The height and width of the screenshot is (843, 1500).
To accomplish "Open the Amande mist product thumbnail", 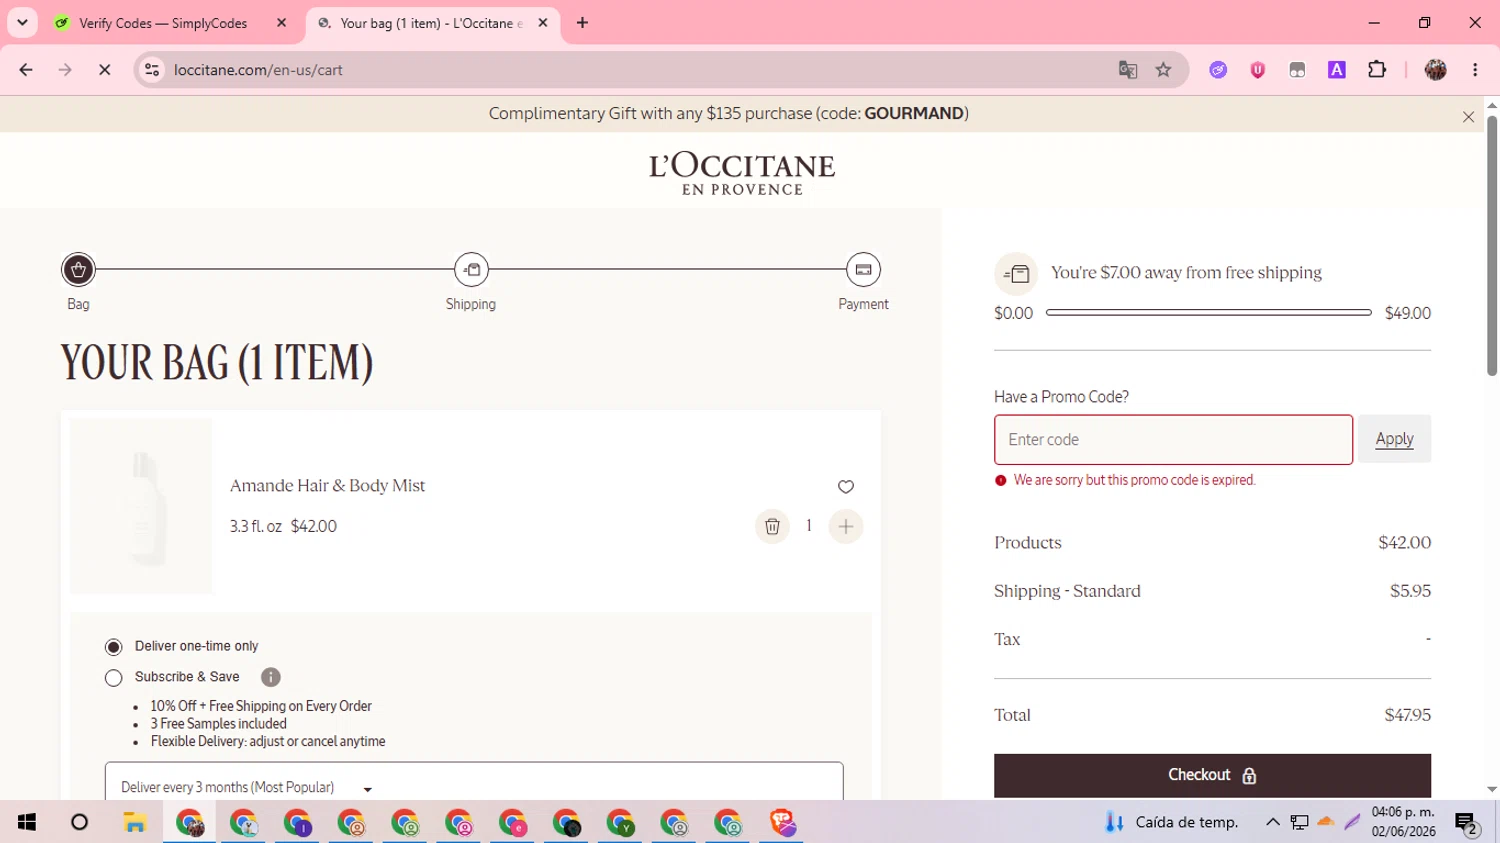I will pos(141,506).
